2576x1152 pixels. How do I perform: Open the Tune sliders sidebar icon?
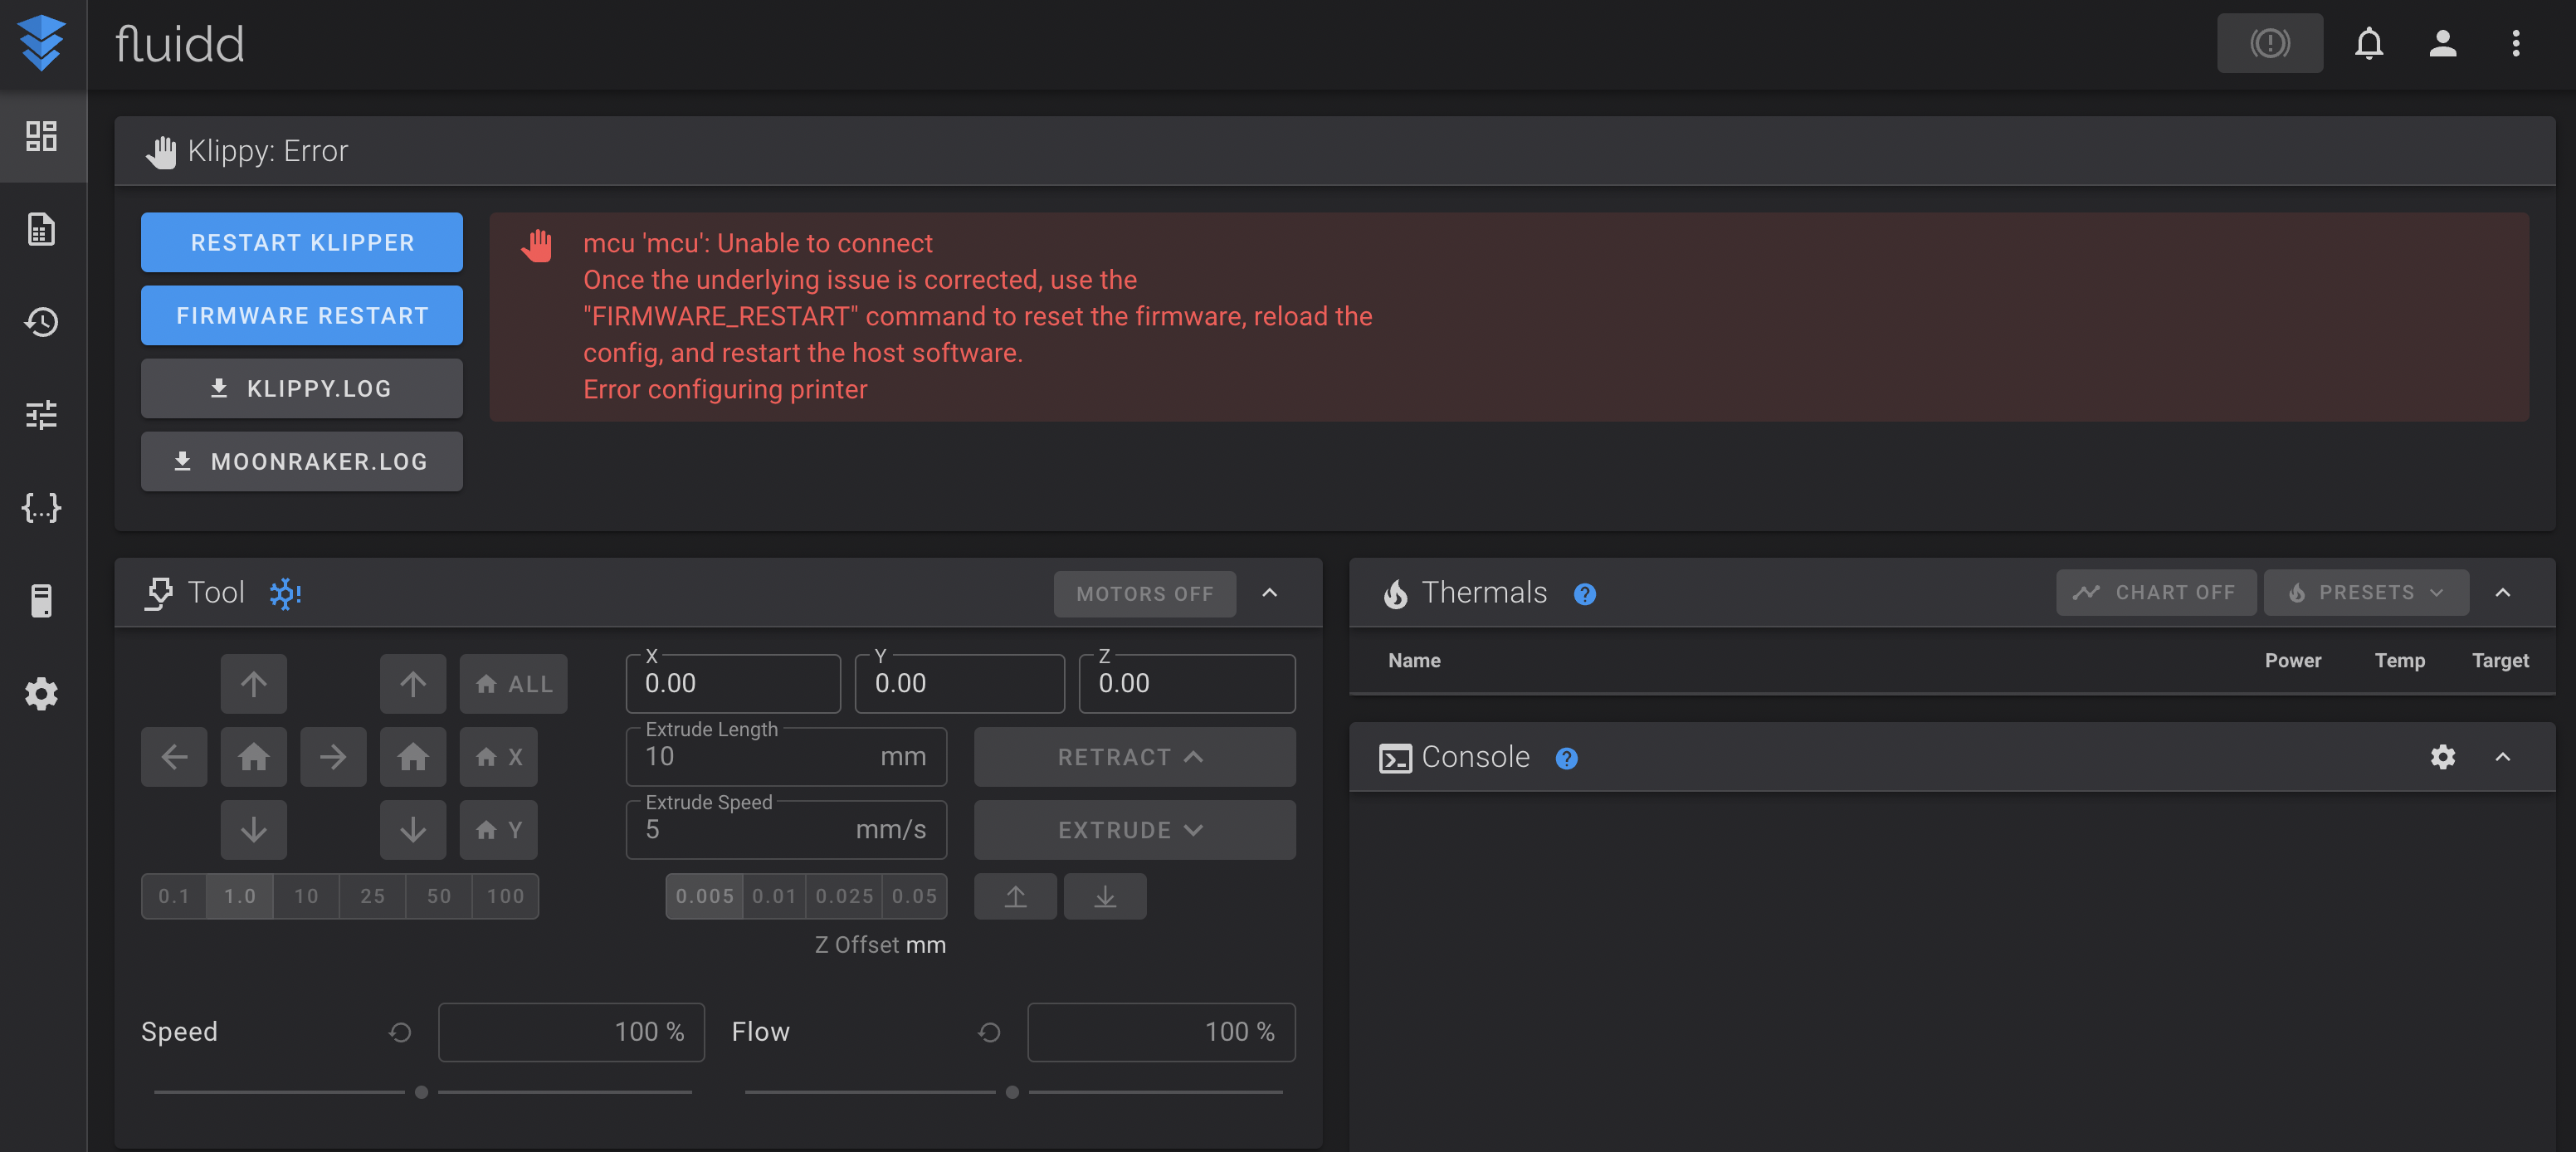coord(42,414)
